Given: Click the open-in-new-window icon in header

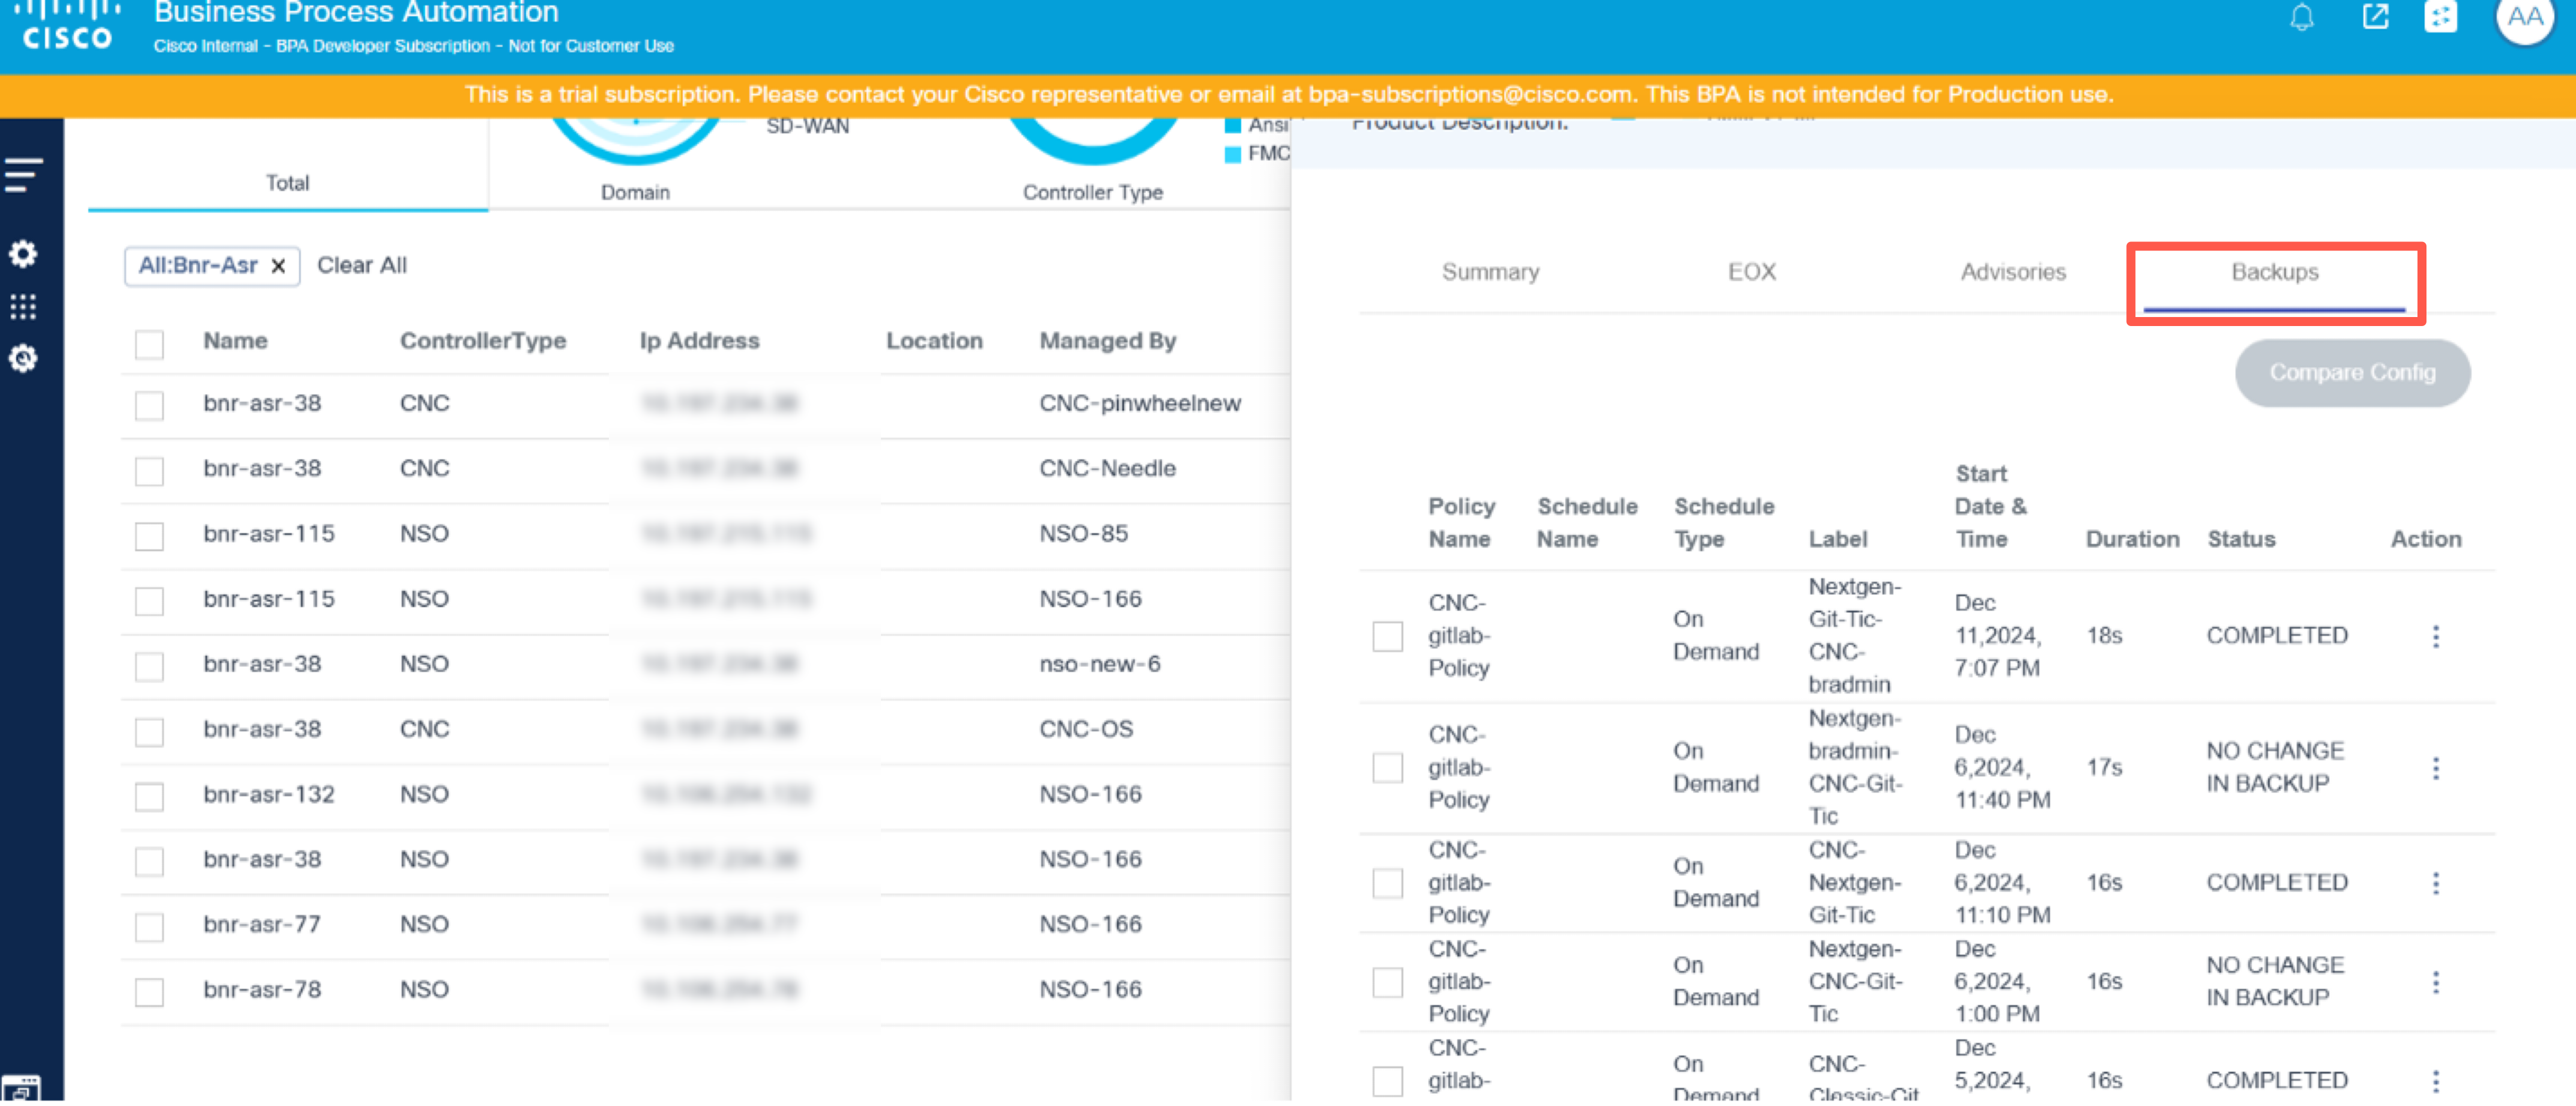Looking at the screenshot, I should [2375, 17].
